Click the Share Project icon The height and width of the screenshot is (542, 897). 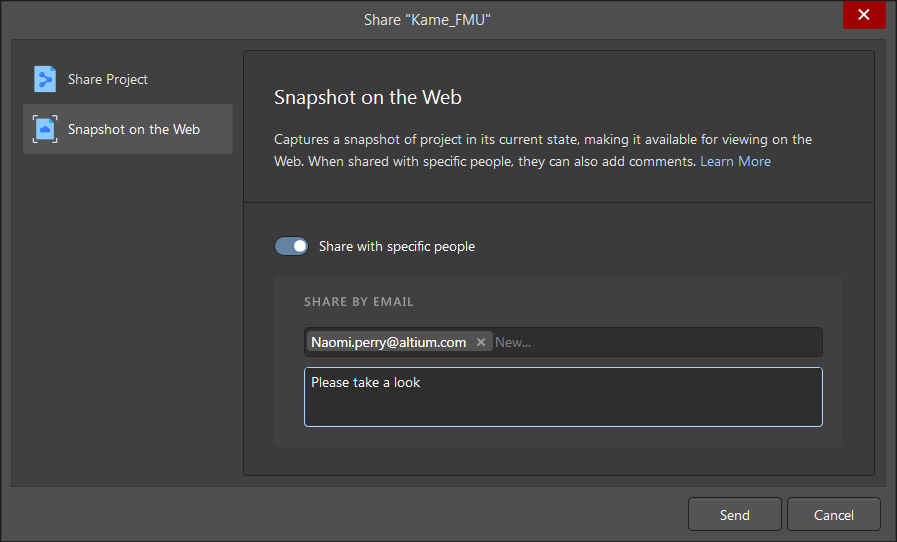[45, 79]
